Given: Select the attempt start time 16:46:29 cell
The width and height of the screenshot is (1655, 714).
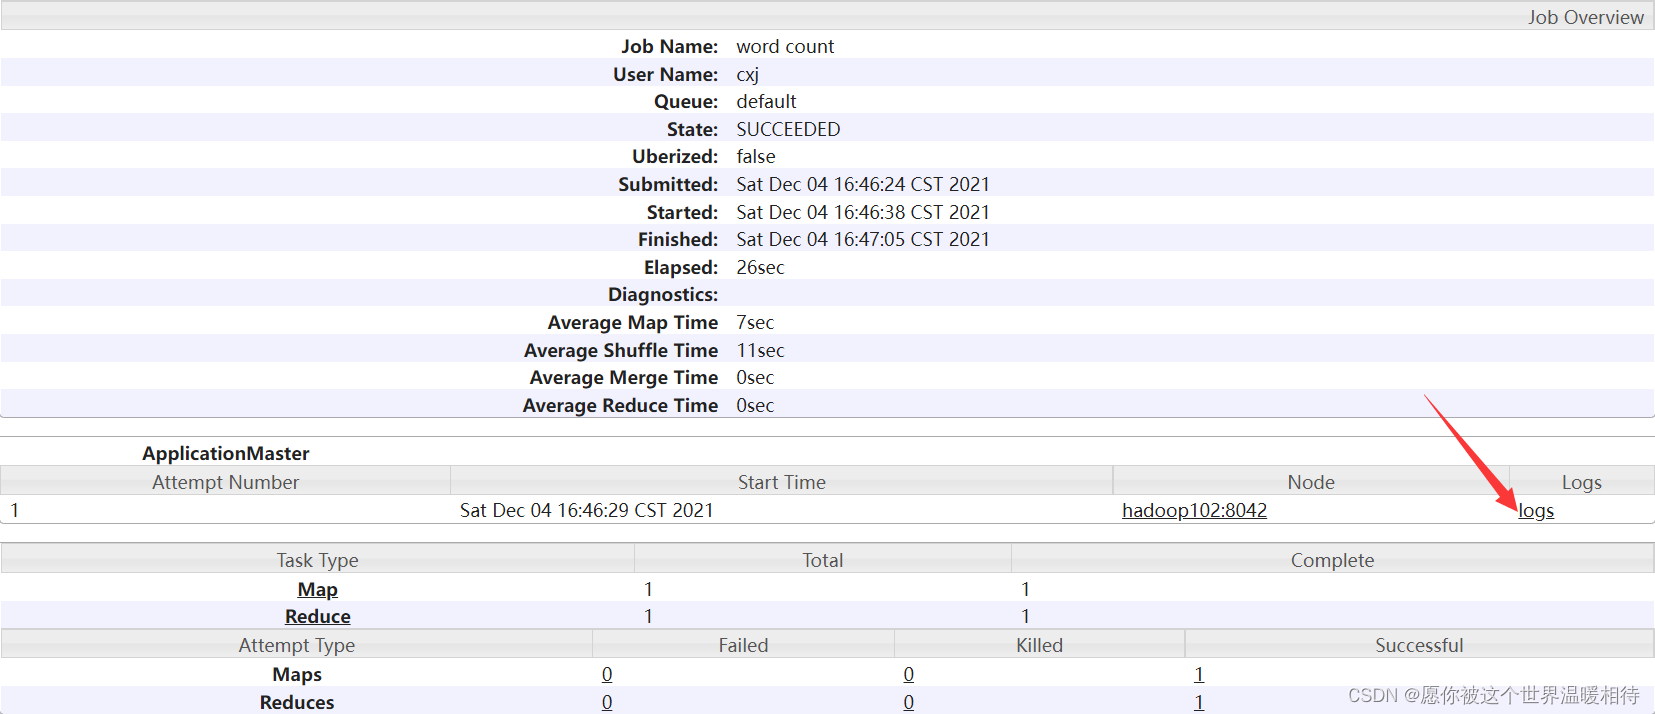Looking at the screenshot, I should [587, 511].
